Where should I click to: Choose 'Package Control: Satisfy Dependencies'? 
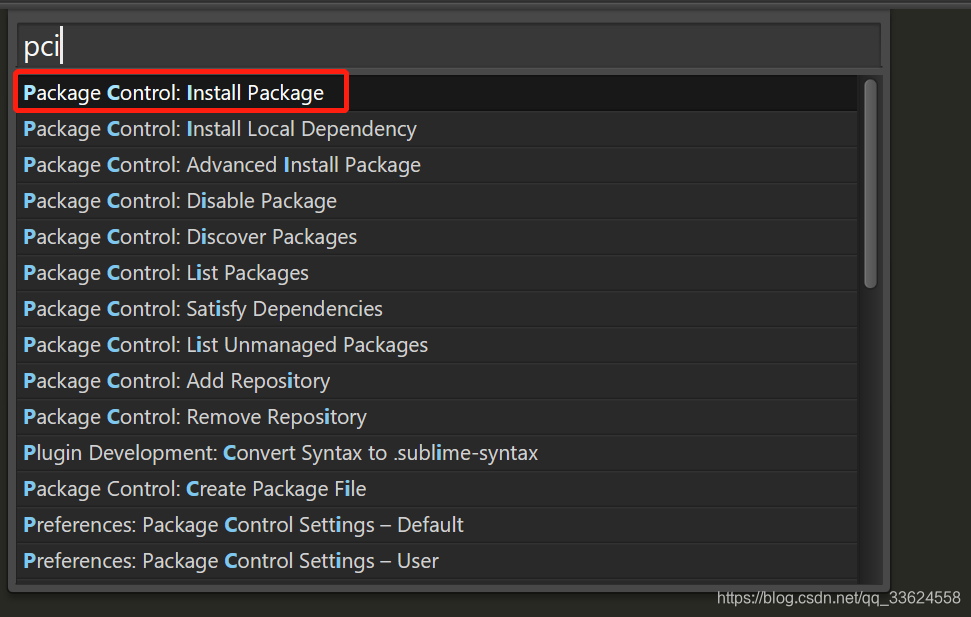[437, 308]
